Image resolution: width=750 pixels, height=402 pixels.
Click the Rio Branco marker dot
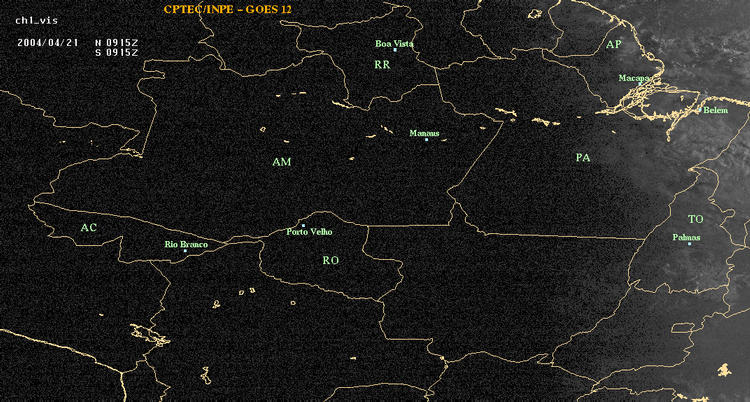coord(185,251)
